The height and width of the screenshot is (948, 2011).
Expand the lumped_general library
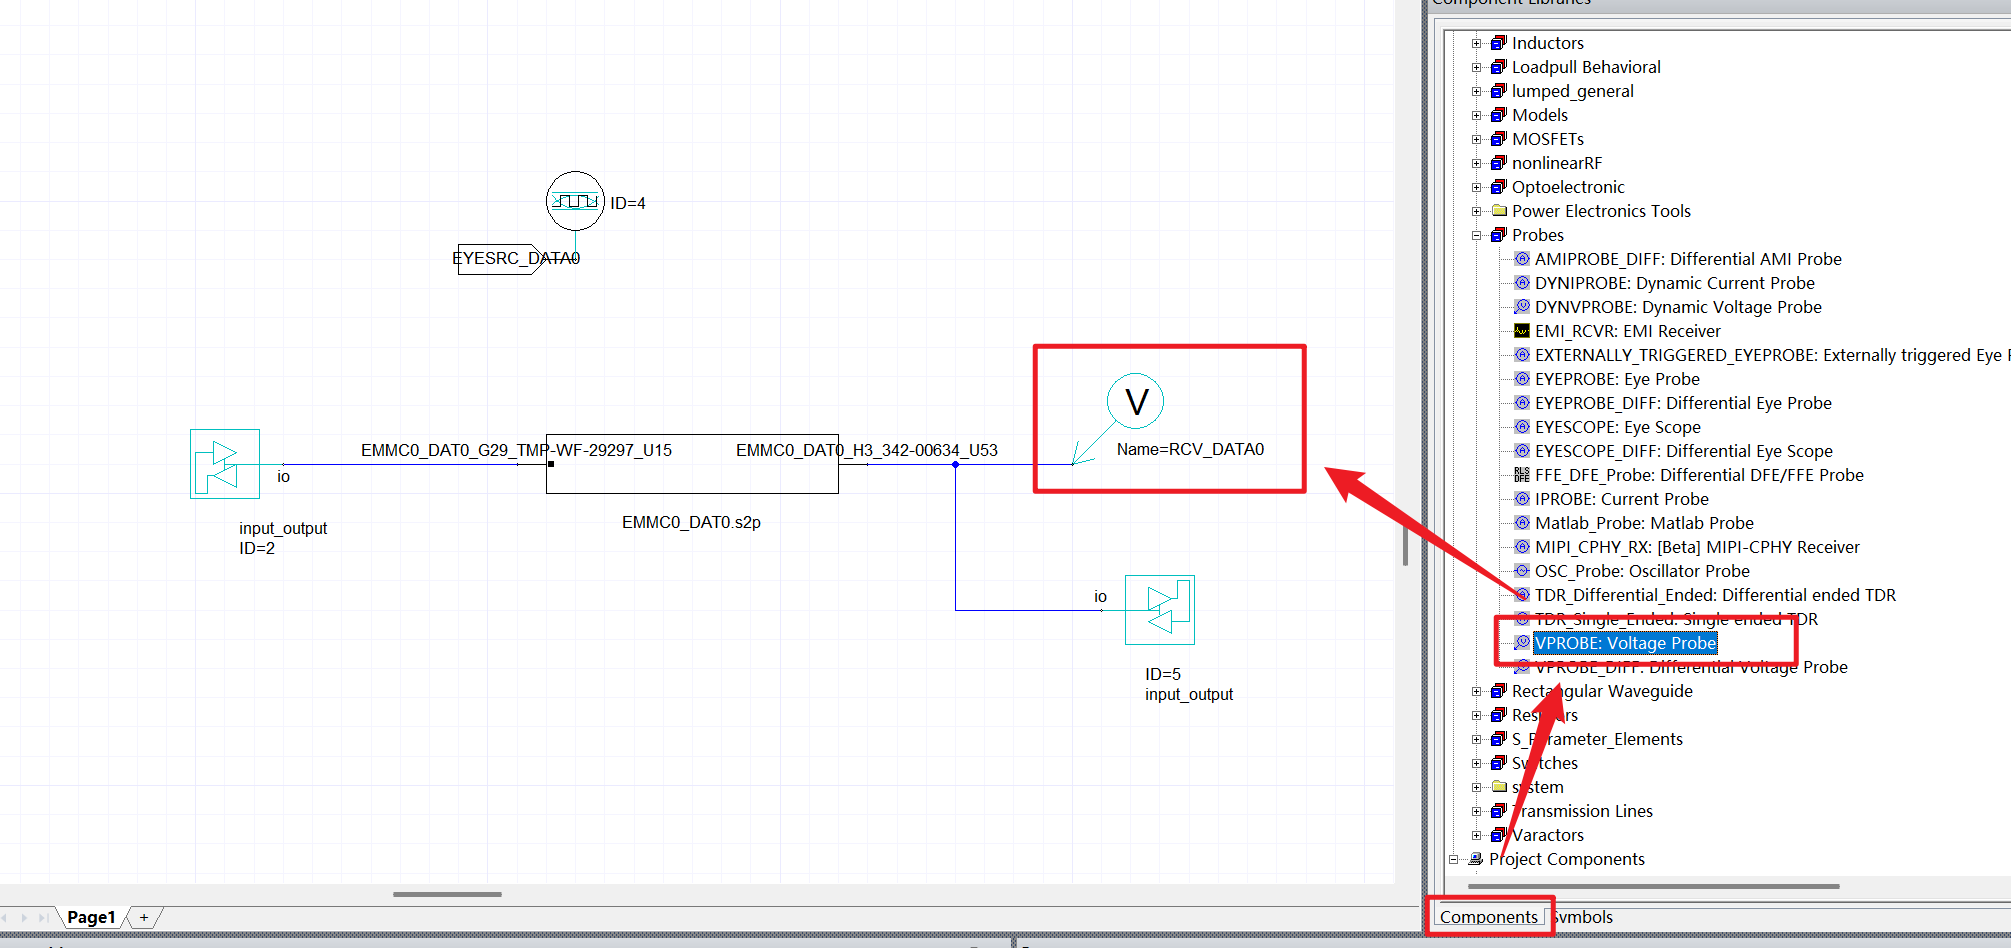tap(1476, 91)
